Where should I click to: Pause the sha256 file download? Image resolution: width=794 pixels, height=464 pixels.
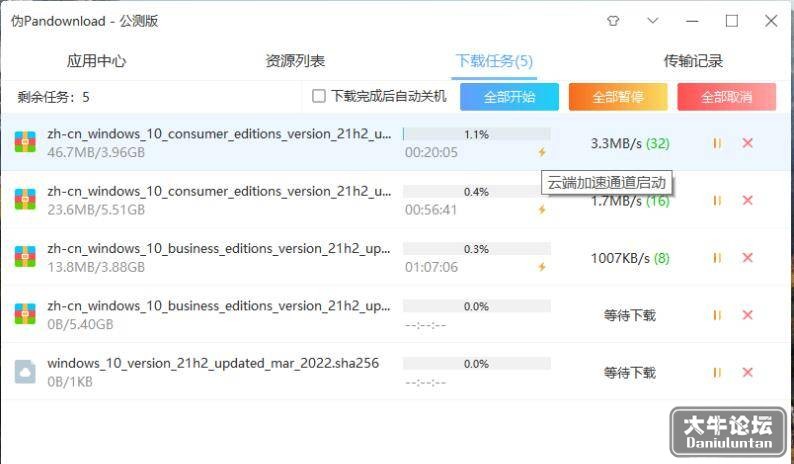pyautogui.click(x=717, y=372)
